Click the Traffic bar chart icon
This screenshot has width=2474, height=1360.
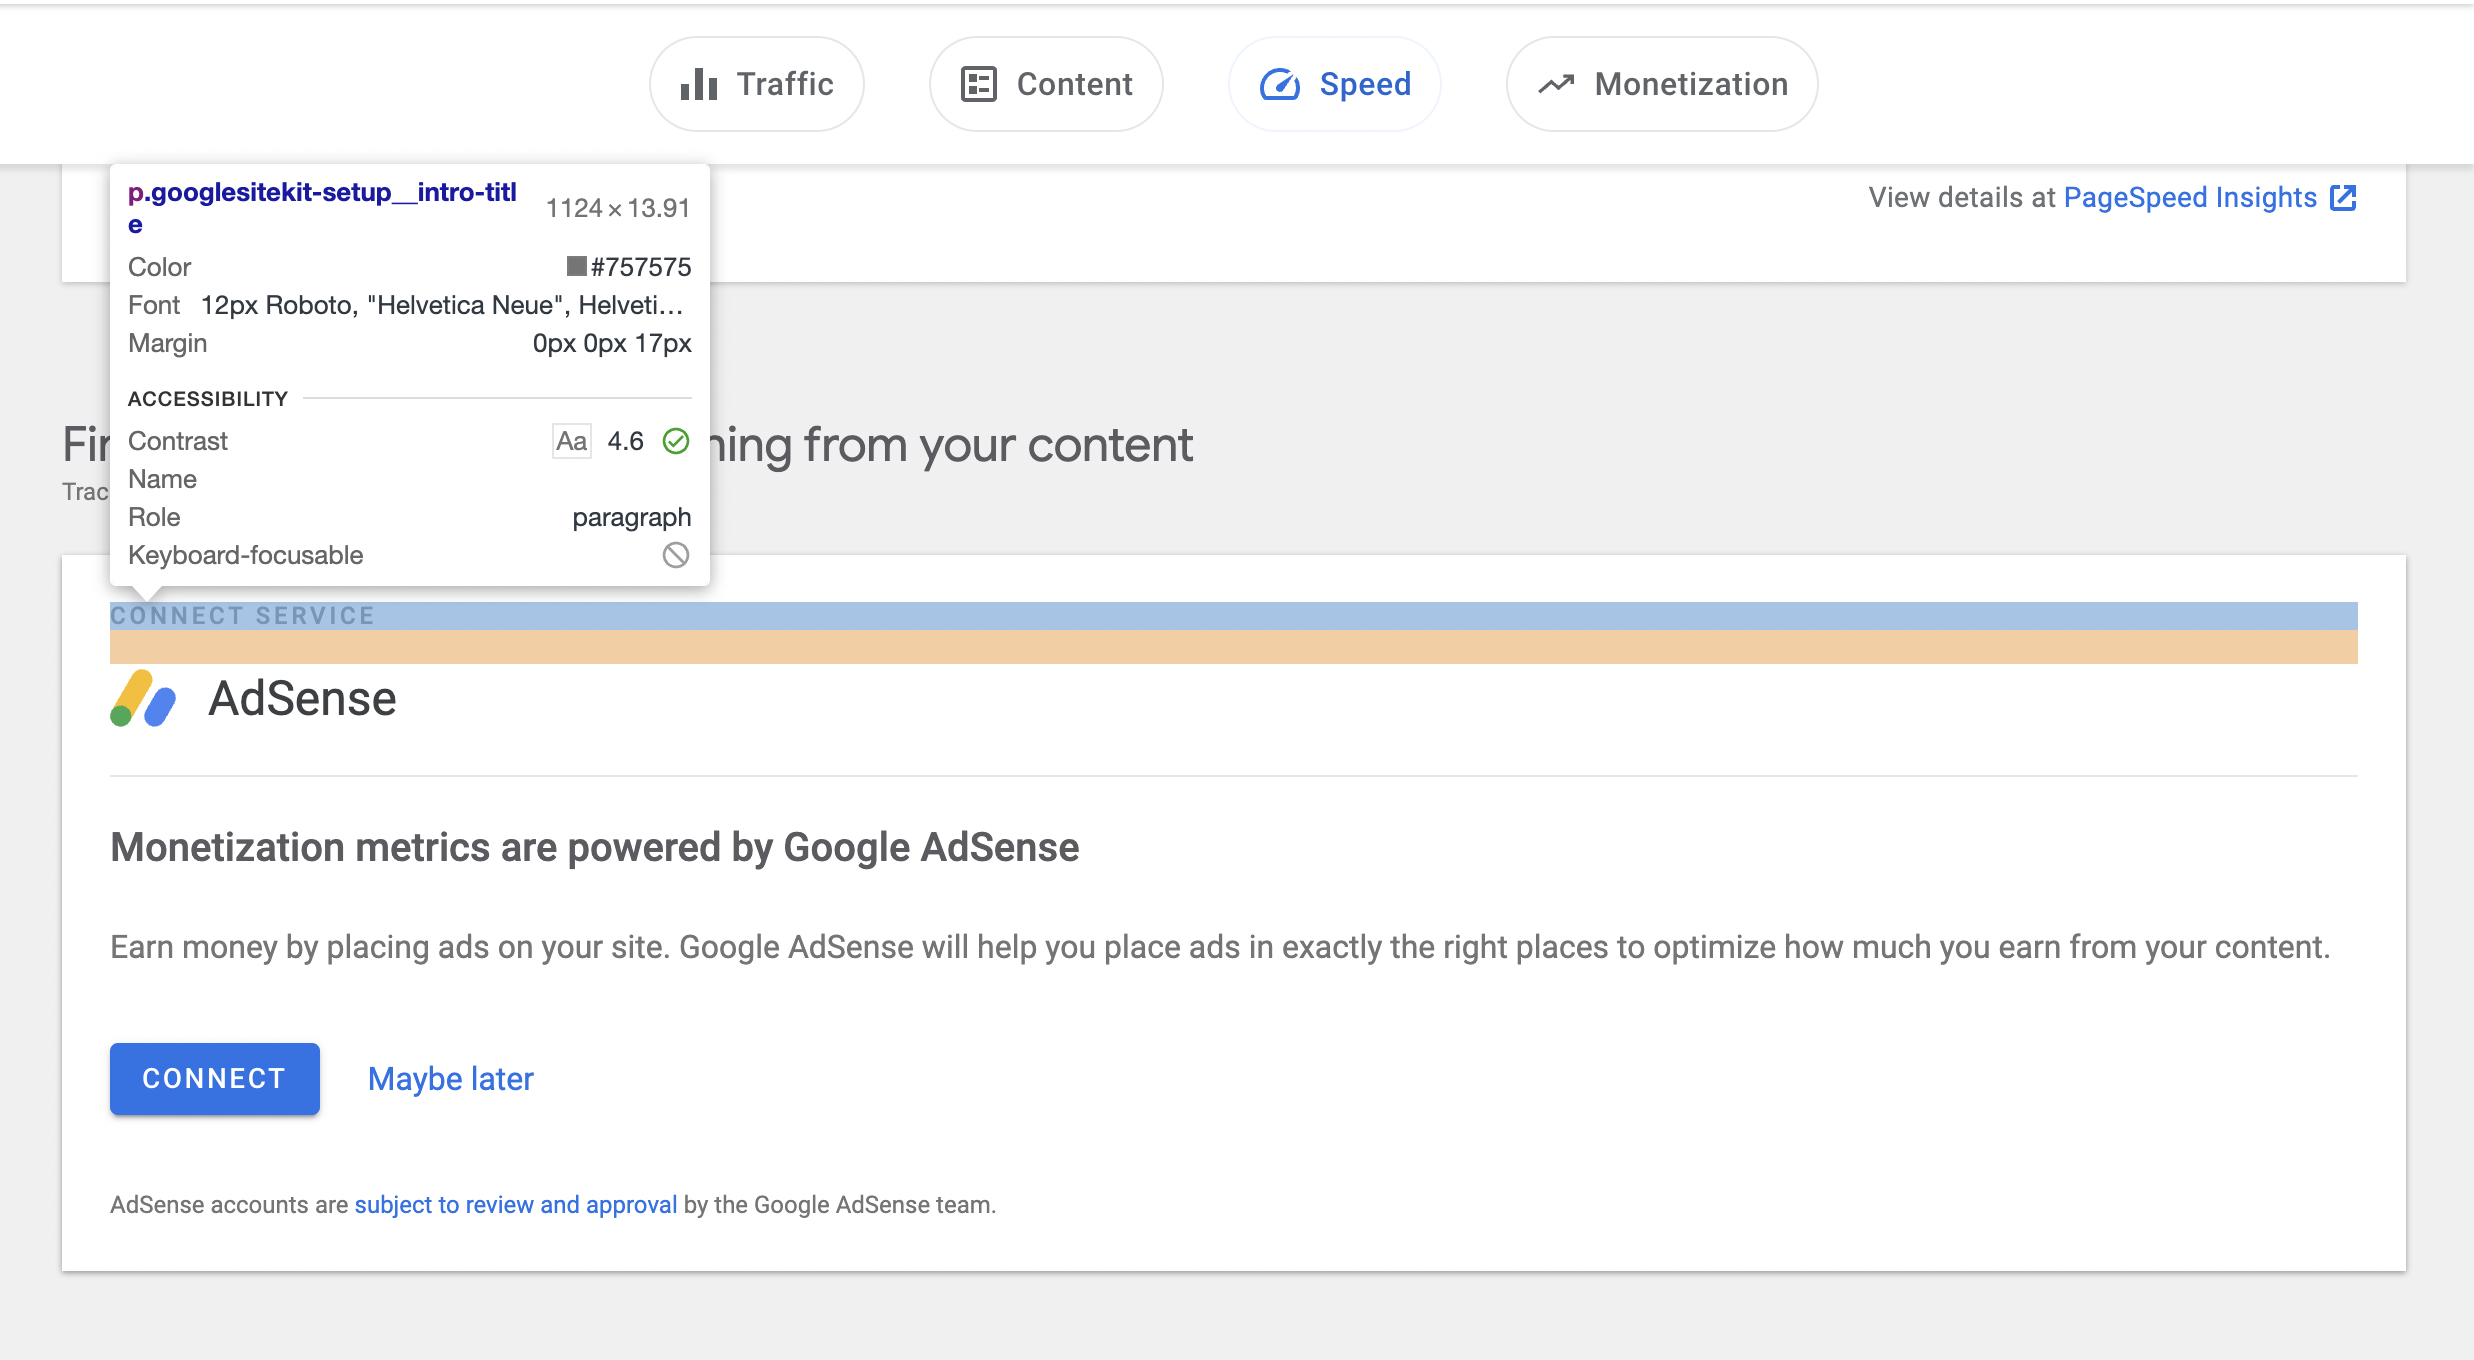[699, 85]
